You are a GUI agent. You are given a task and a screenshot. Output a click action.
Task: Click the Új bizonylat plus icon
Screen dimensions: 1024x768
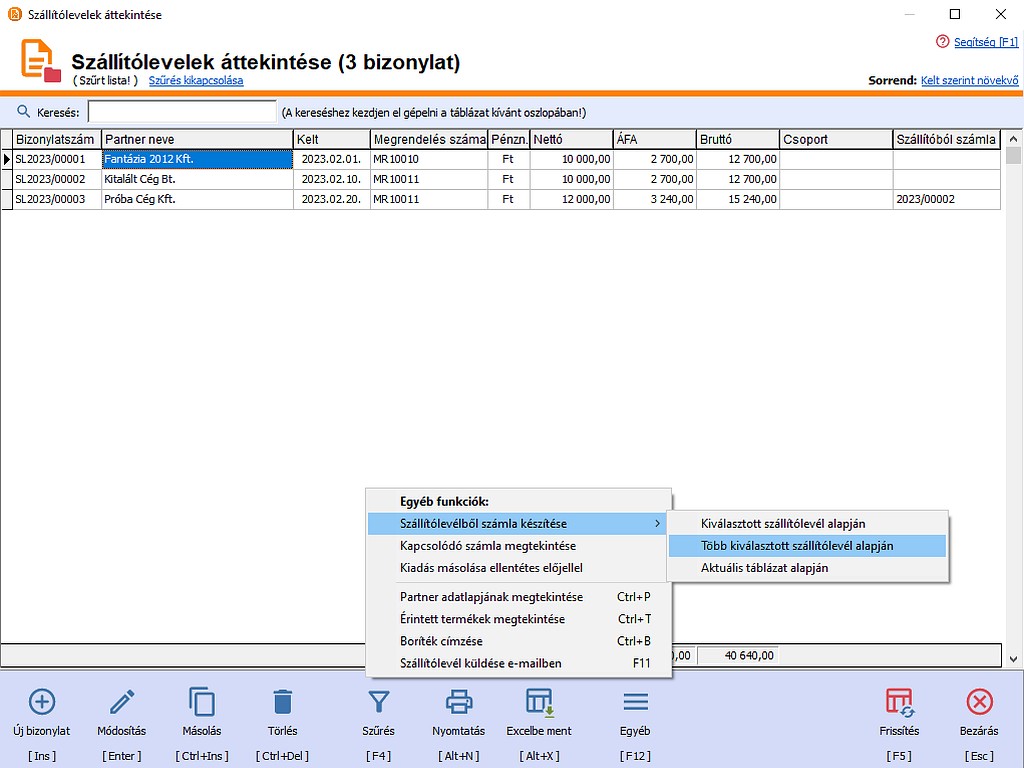[x=42, y=701]
